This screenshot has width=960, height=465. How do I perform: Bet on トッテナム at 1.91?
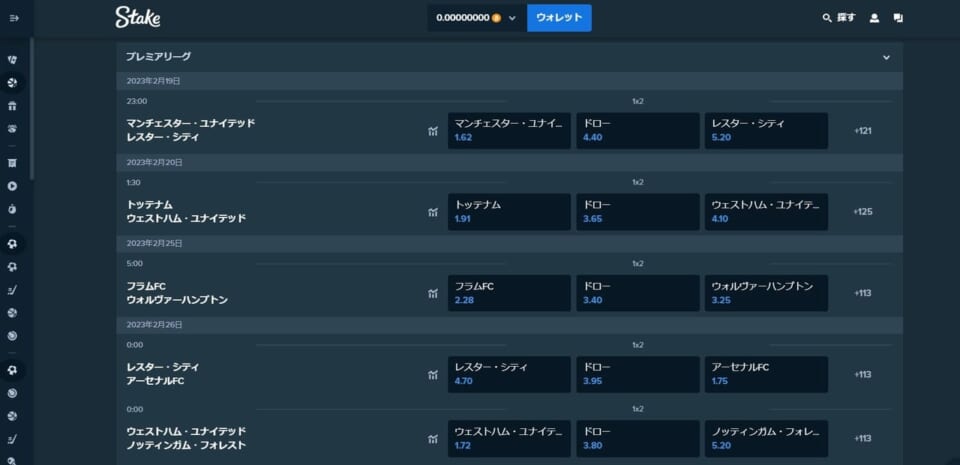(x=509, y=212)
